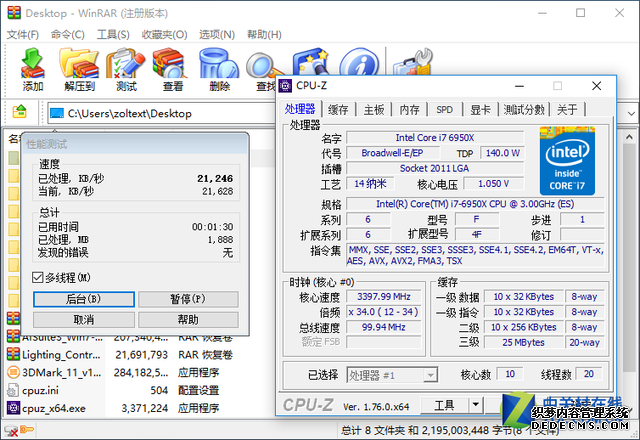640x440 pixels.
Task: Toggle the multithreading (多线程) checkbox
Action: (x=38, y=278)
